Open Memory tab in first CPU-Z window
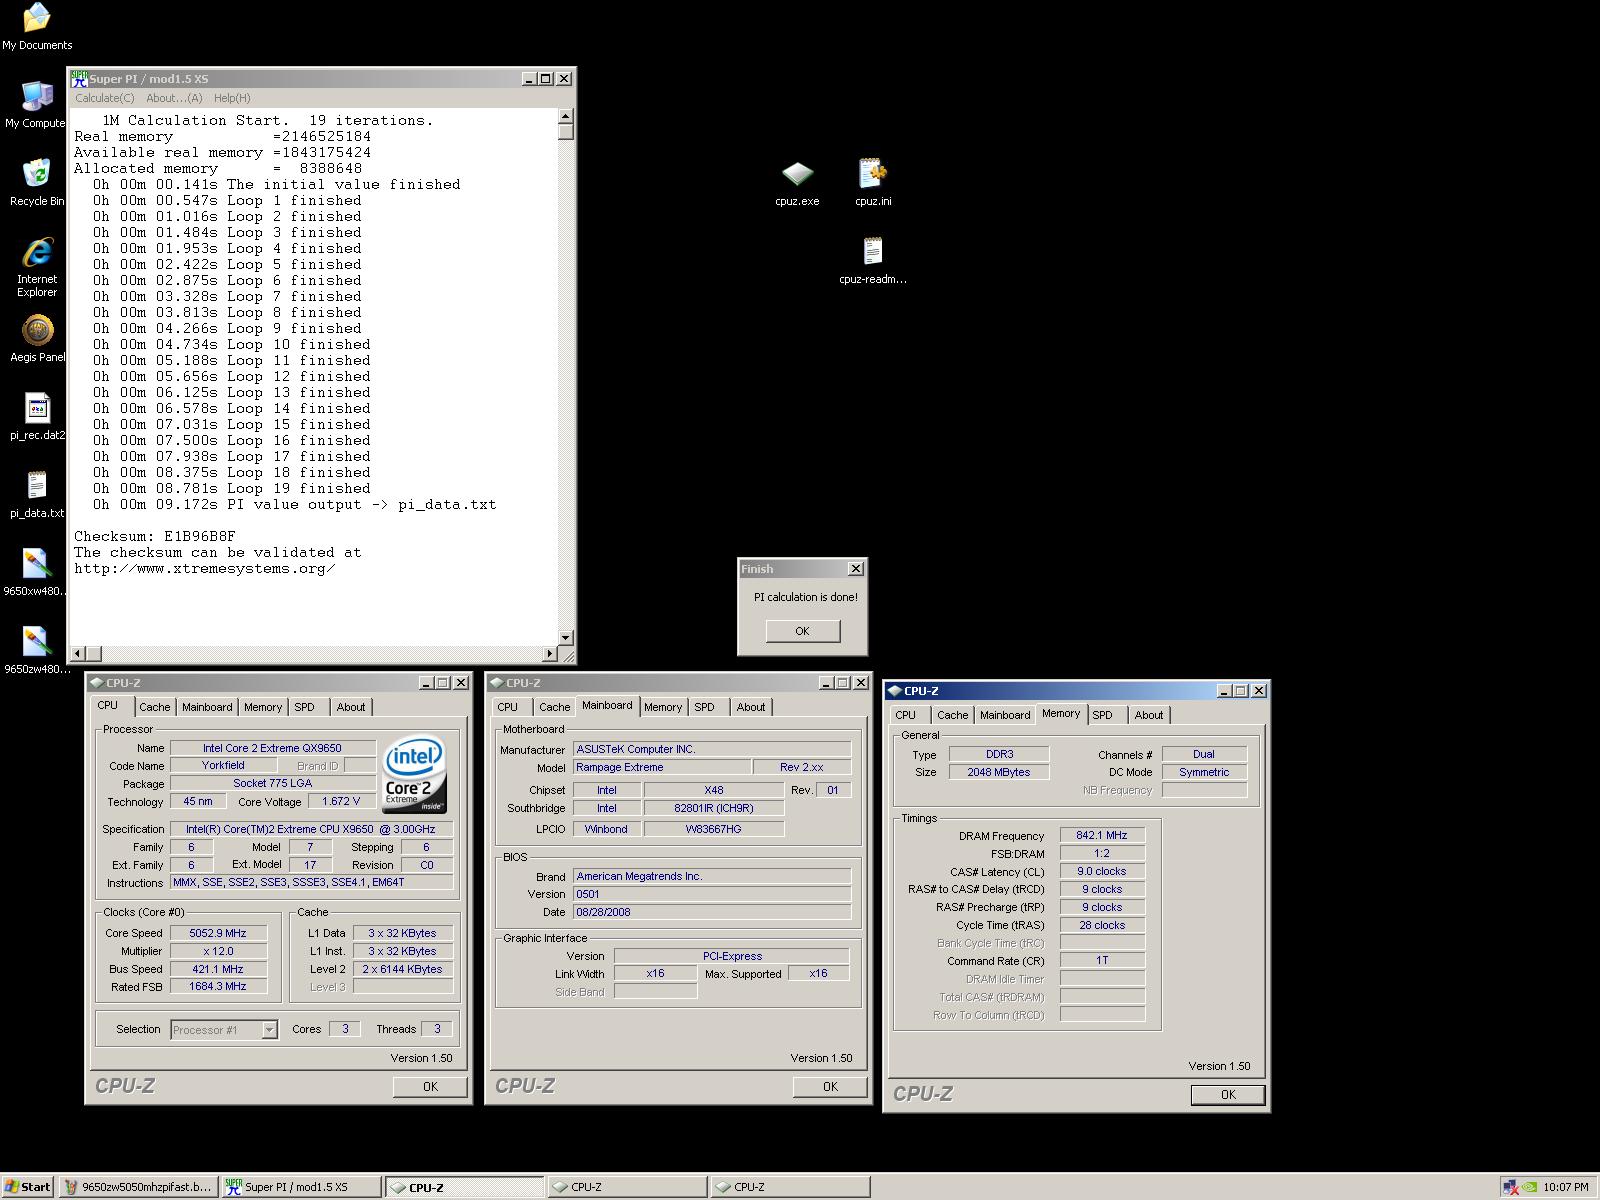1600x1200 pixels. pyautogui.click(x=263, y=707)
